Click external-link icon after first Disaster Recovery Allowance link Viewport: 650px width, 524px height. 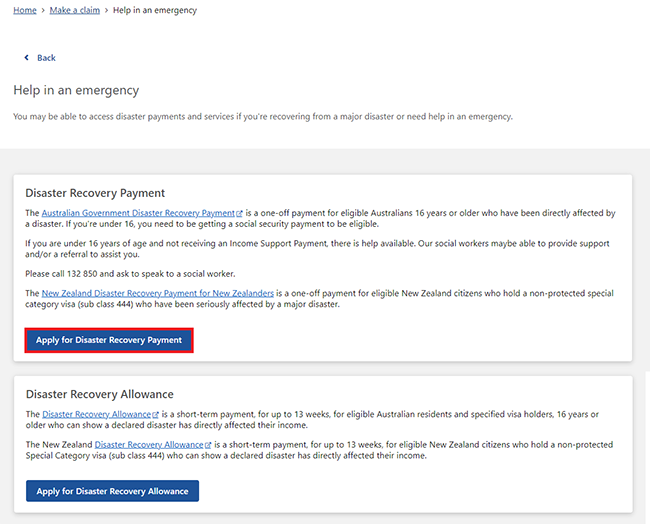[155, 415]
